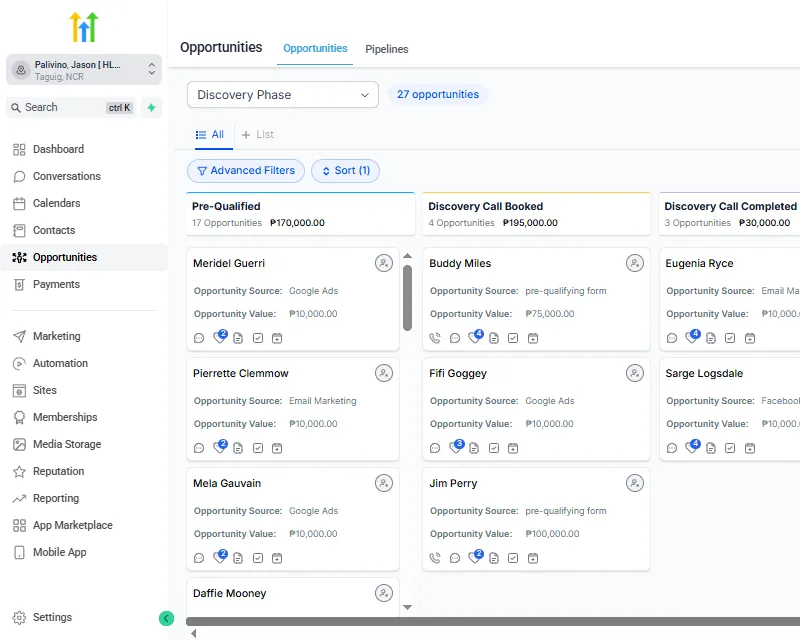
Task: Click the assign owner icon on Mela Gauvain
Action: click(384, 483)
